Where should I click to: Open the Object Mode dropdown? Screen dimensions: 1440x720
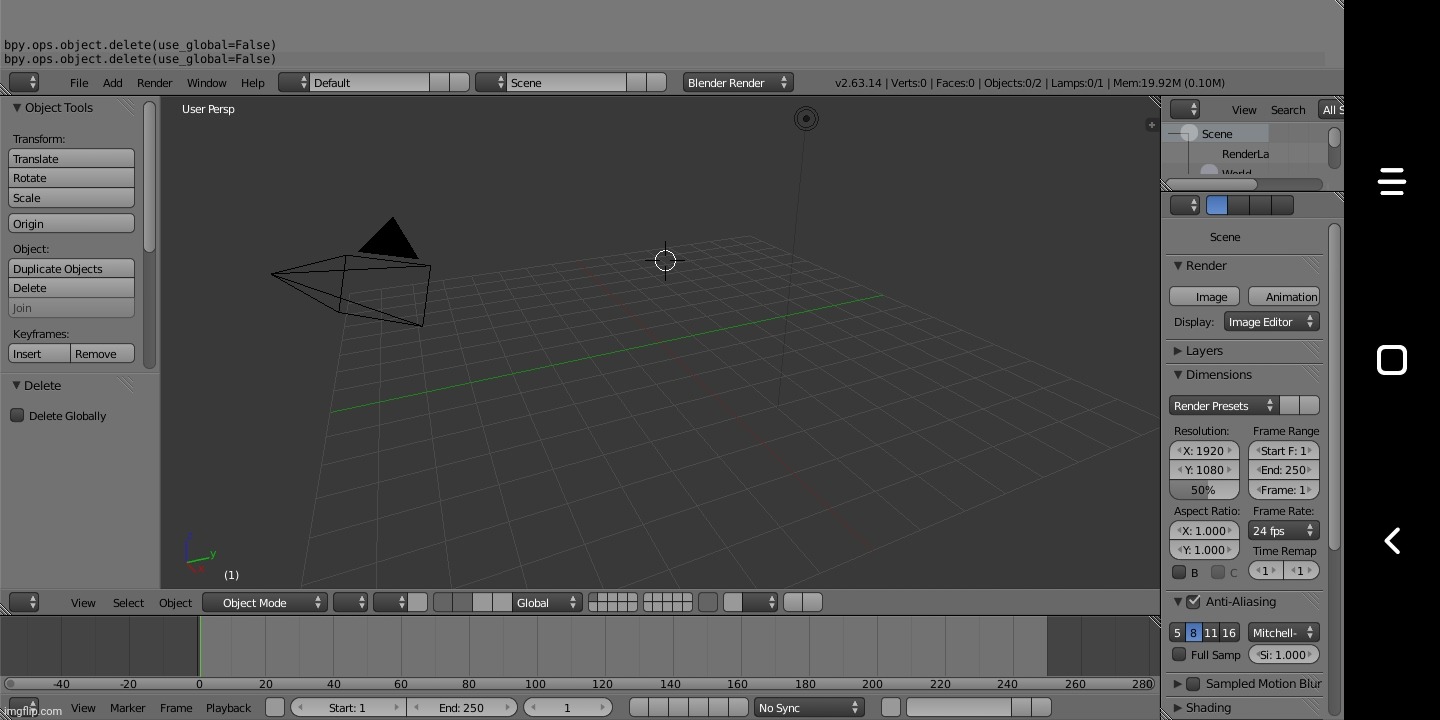point(265,602)
